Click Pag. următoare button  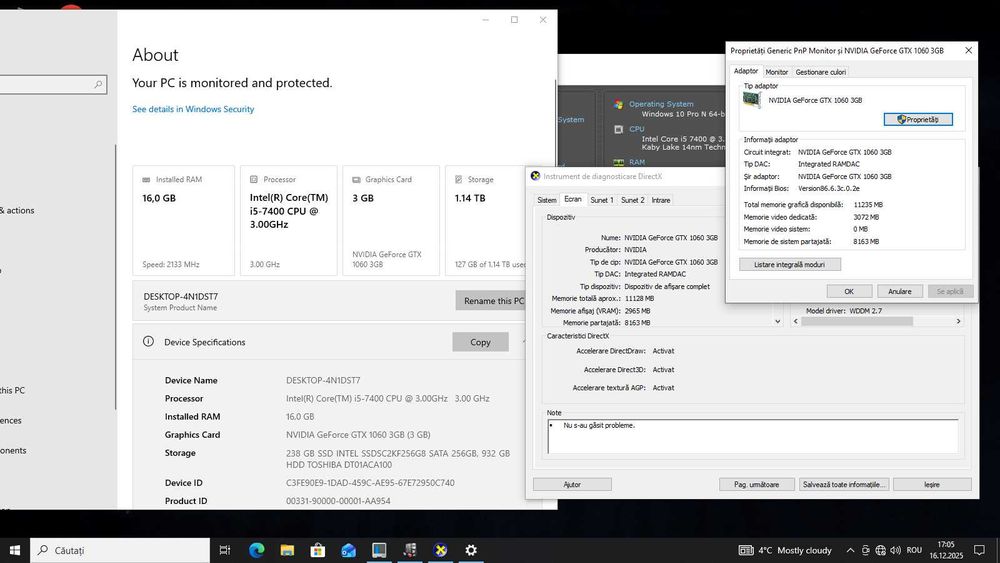pos(756,485)
